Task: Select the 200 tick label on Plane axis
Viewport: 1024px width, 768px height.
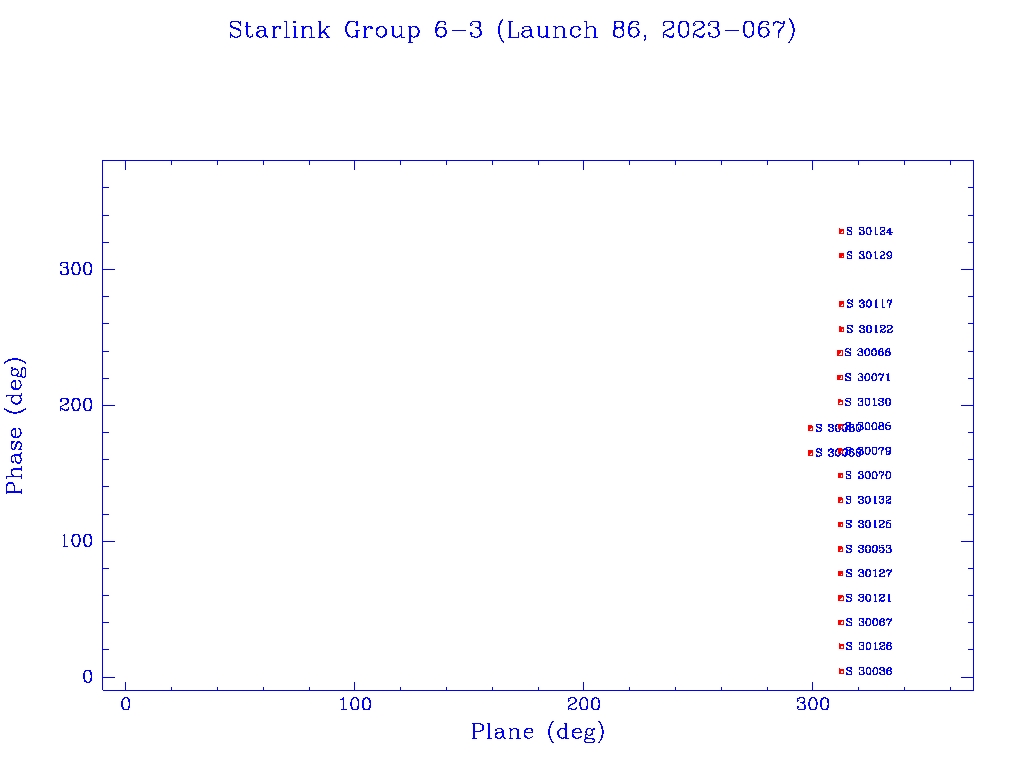Action: (583, 704)
